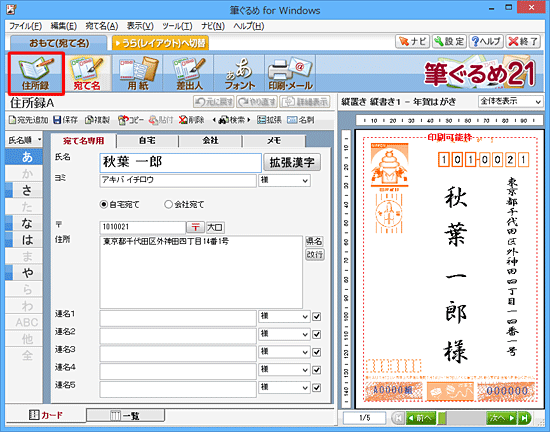Toggle the 連名2 checkbox
550x432 pixels.
(316, 335)
